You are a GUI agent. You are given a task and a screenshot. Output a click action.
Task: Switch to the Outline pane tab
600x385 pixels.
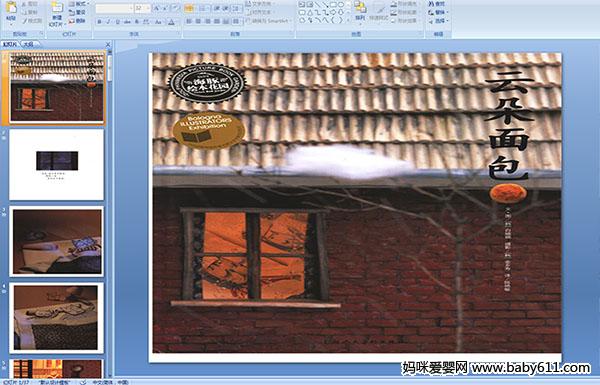tap(28, 44)
